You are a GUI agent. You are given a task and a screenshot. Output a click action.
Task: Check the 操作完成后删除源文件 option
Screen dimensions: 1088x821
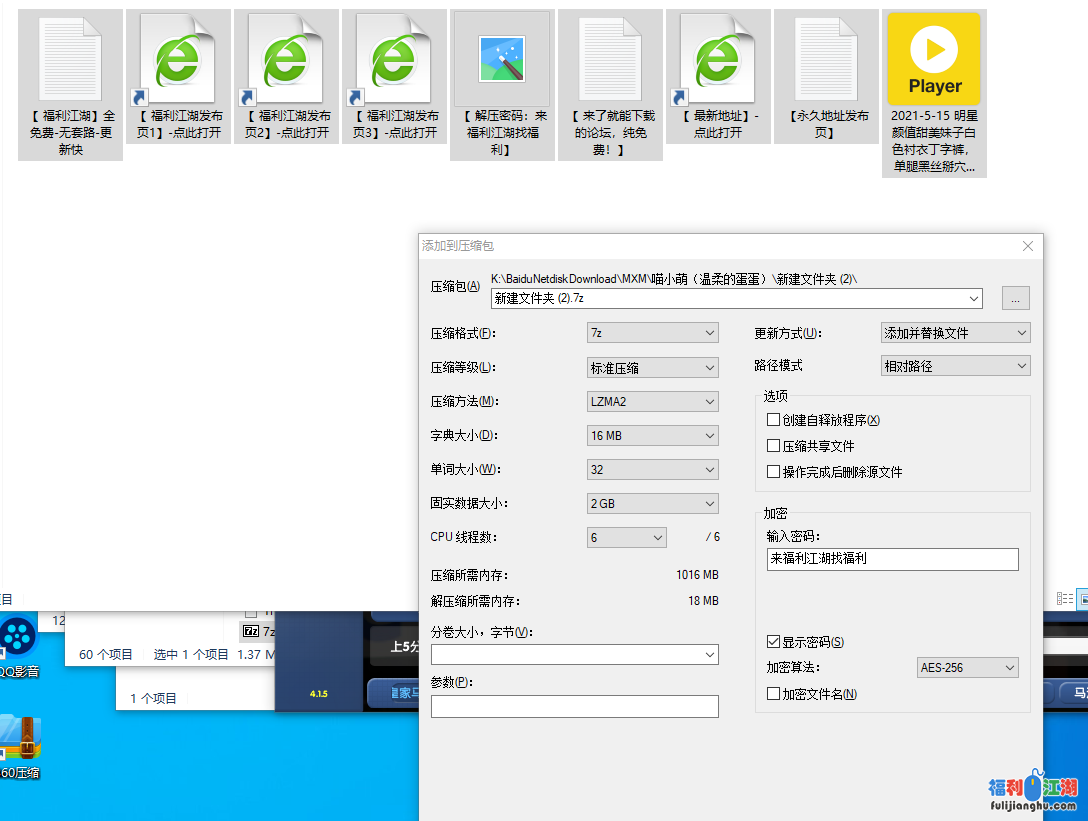pos(773,472)
